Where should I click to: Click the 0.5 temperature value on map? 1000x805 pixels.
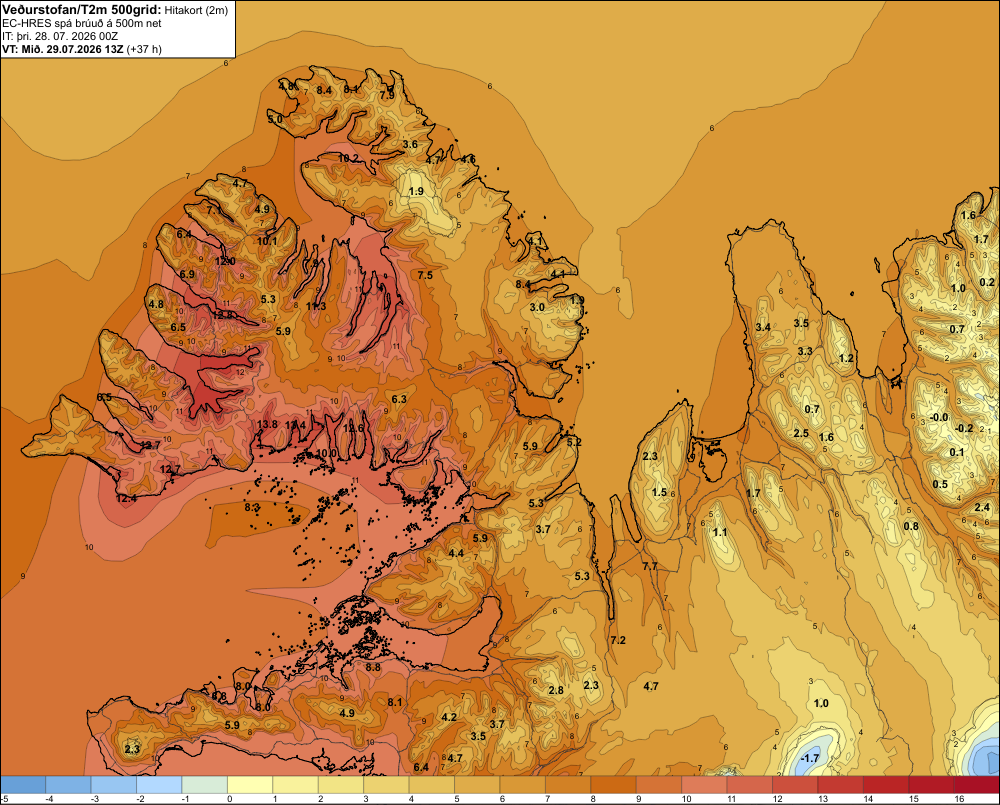pos(940,484)
